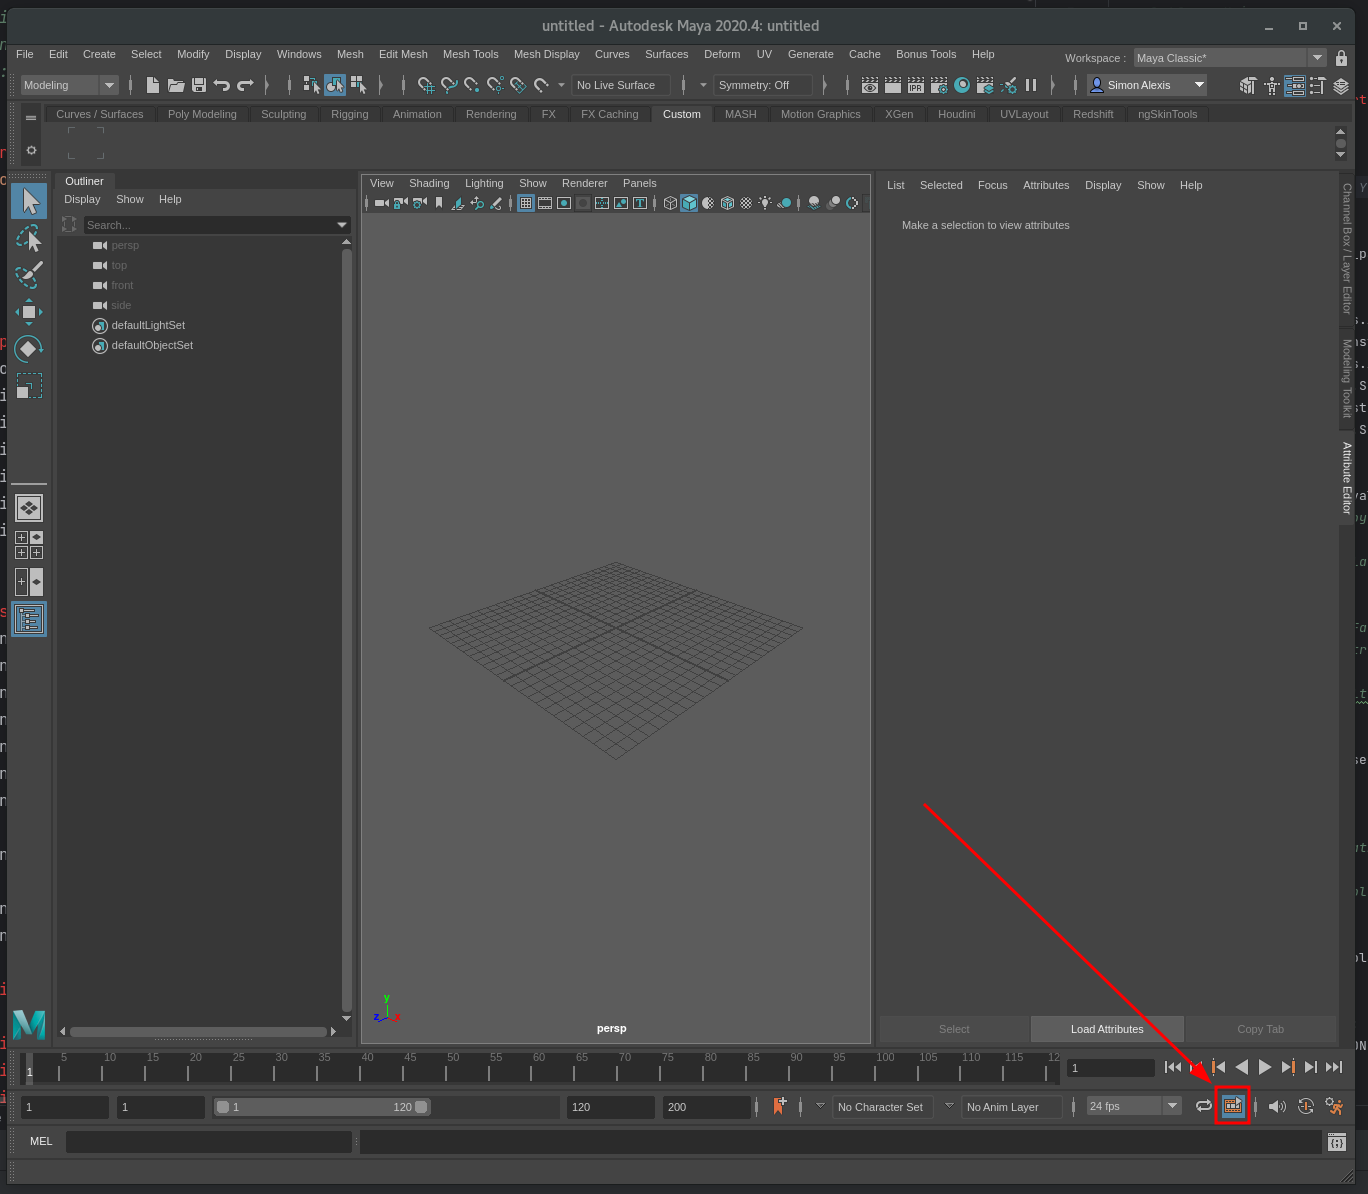Select camera icon in viewport panel toolbar
Viewport: 1368px width, 1194px height.
pos(381,203)
